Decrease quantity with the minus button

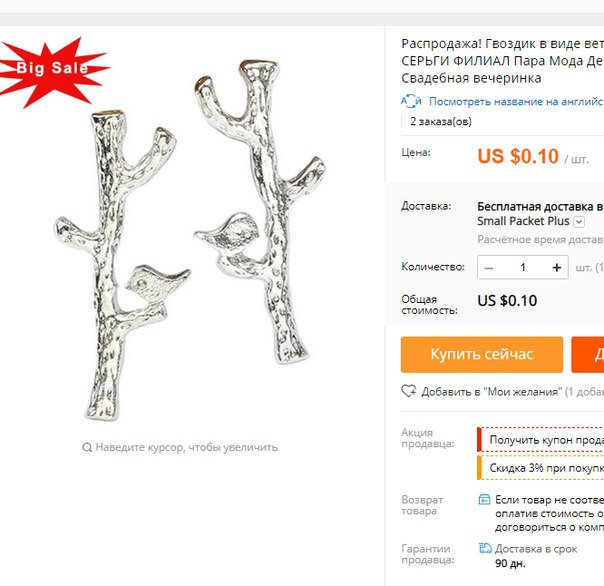click(489, 268)
